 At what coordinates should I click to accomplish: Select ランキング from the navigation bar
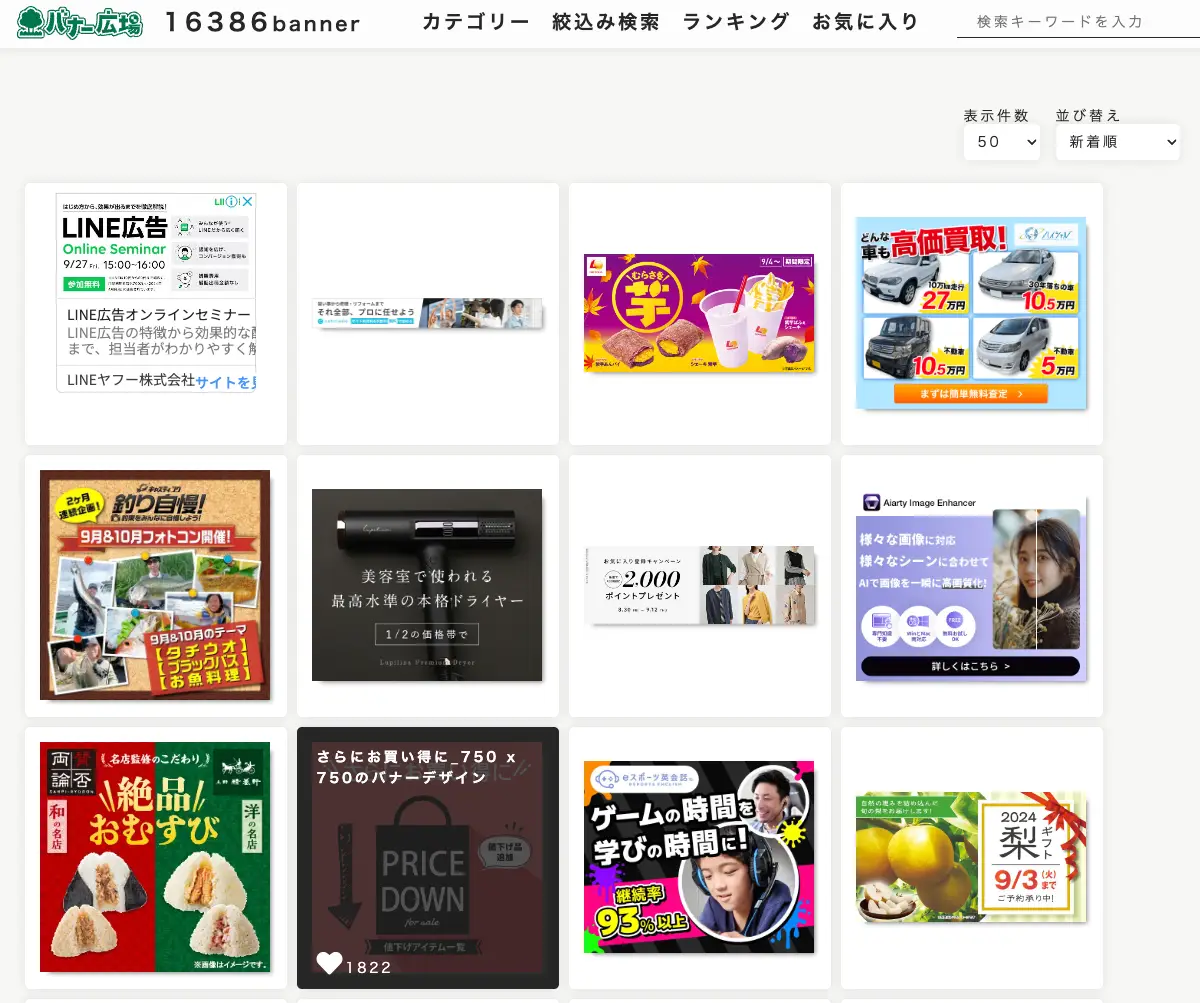[x=735, y=19]
